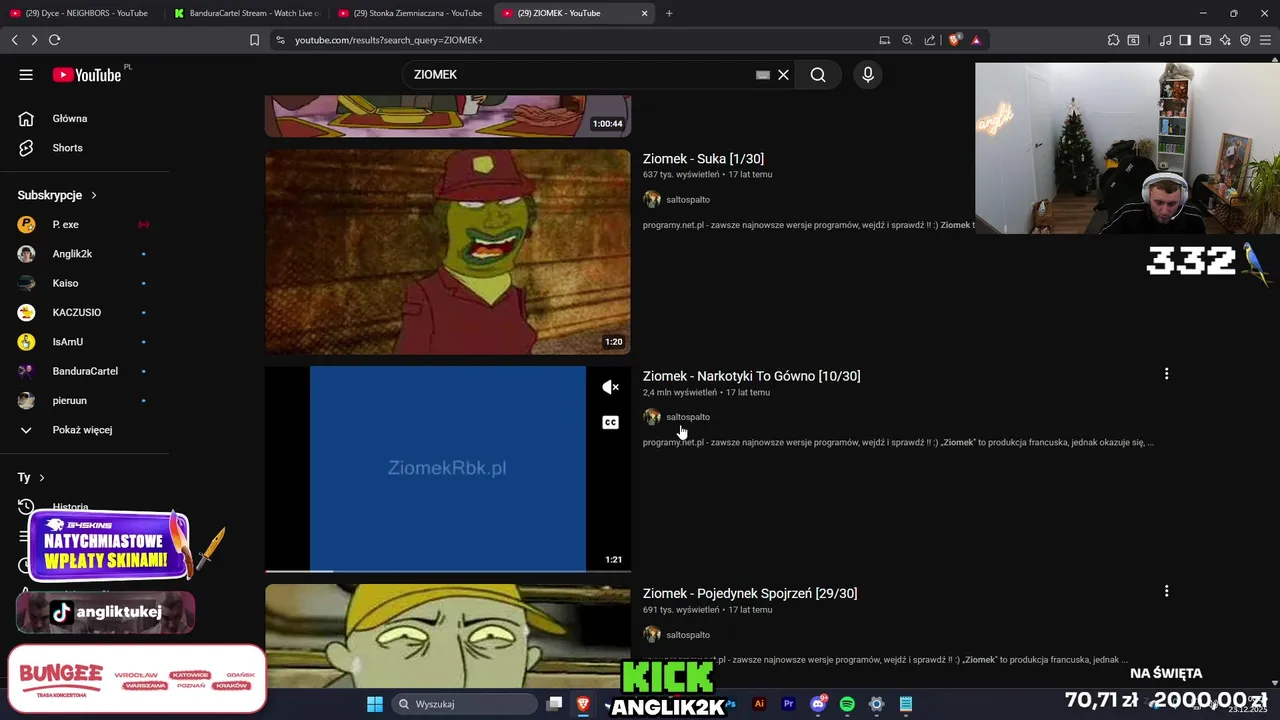Click the magnifier search button
Screen dimensions: 1280x720
818,75
